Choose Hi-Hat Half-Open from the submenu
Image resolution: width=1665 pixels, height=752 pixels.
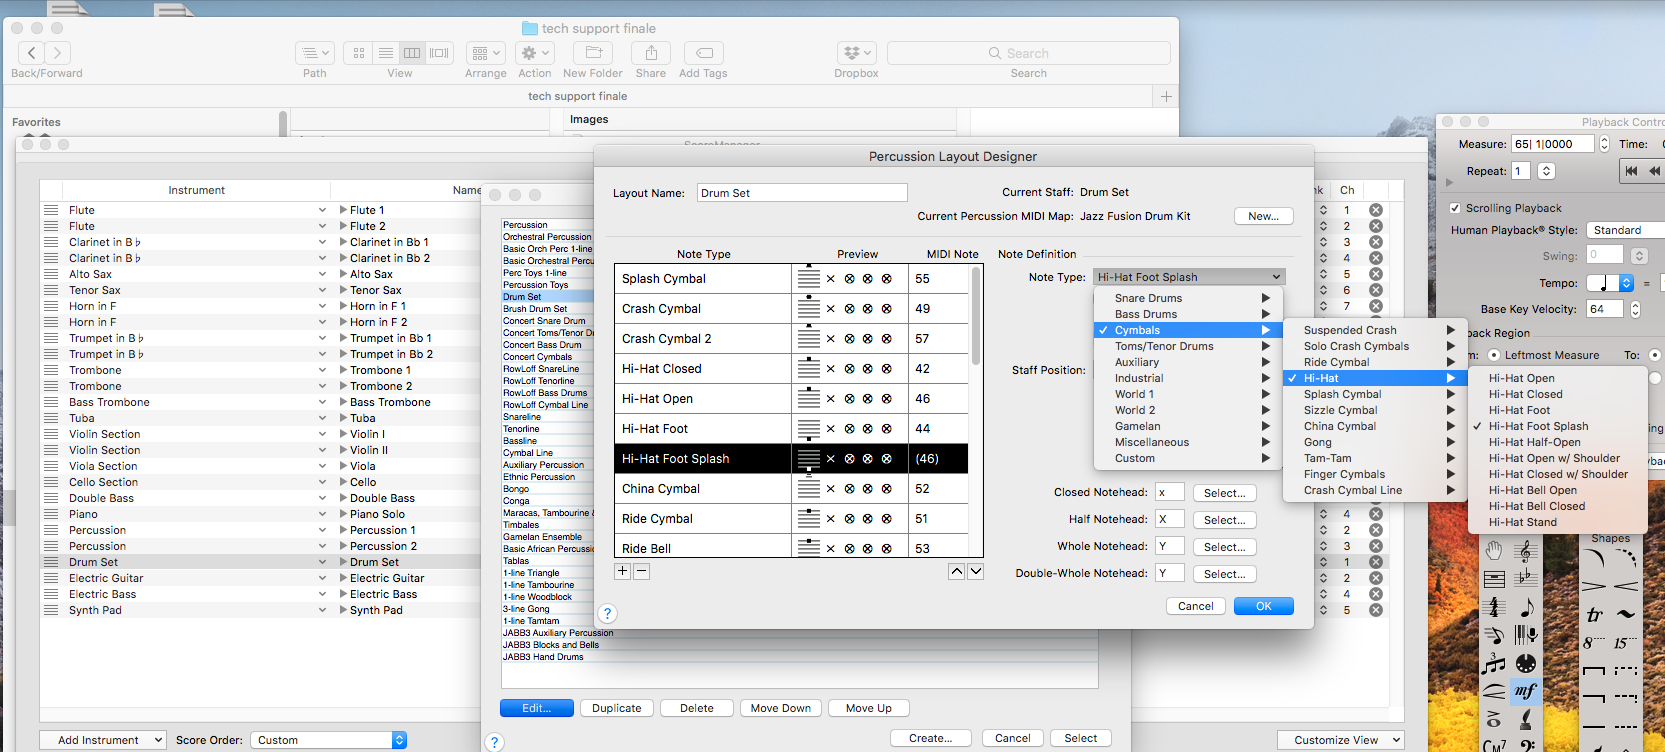pos(1534,442)
